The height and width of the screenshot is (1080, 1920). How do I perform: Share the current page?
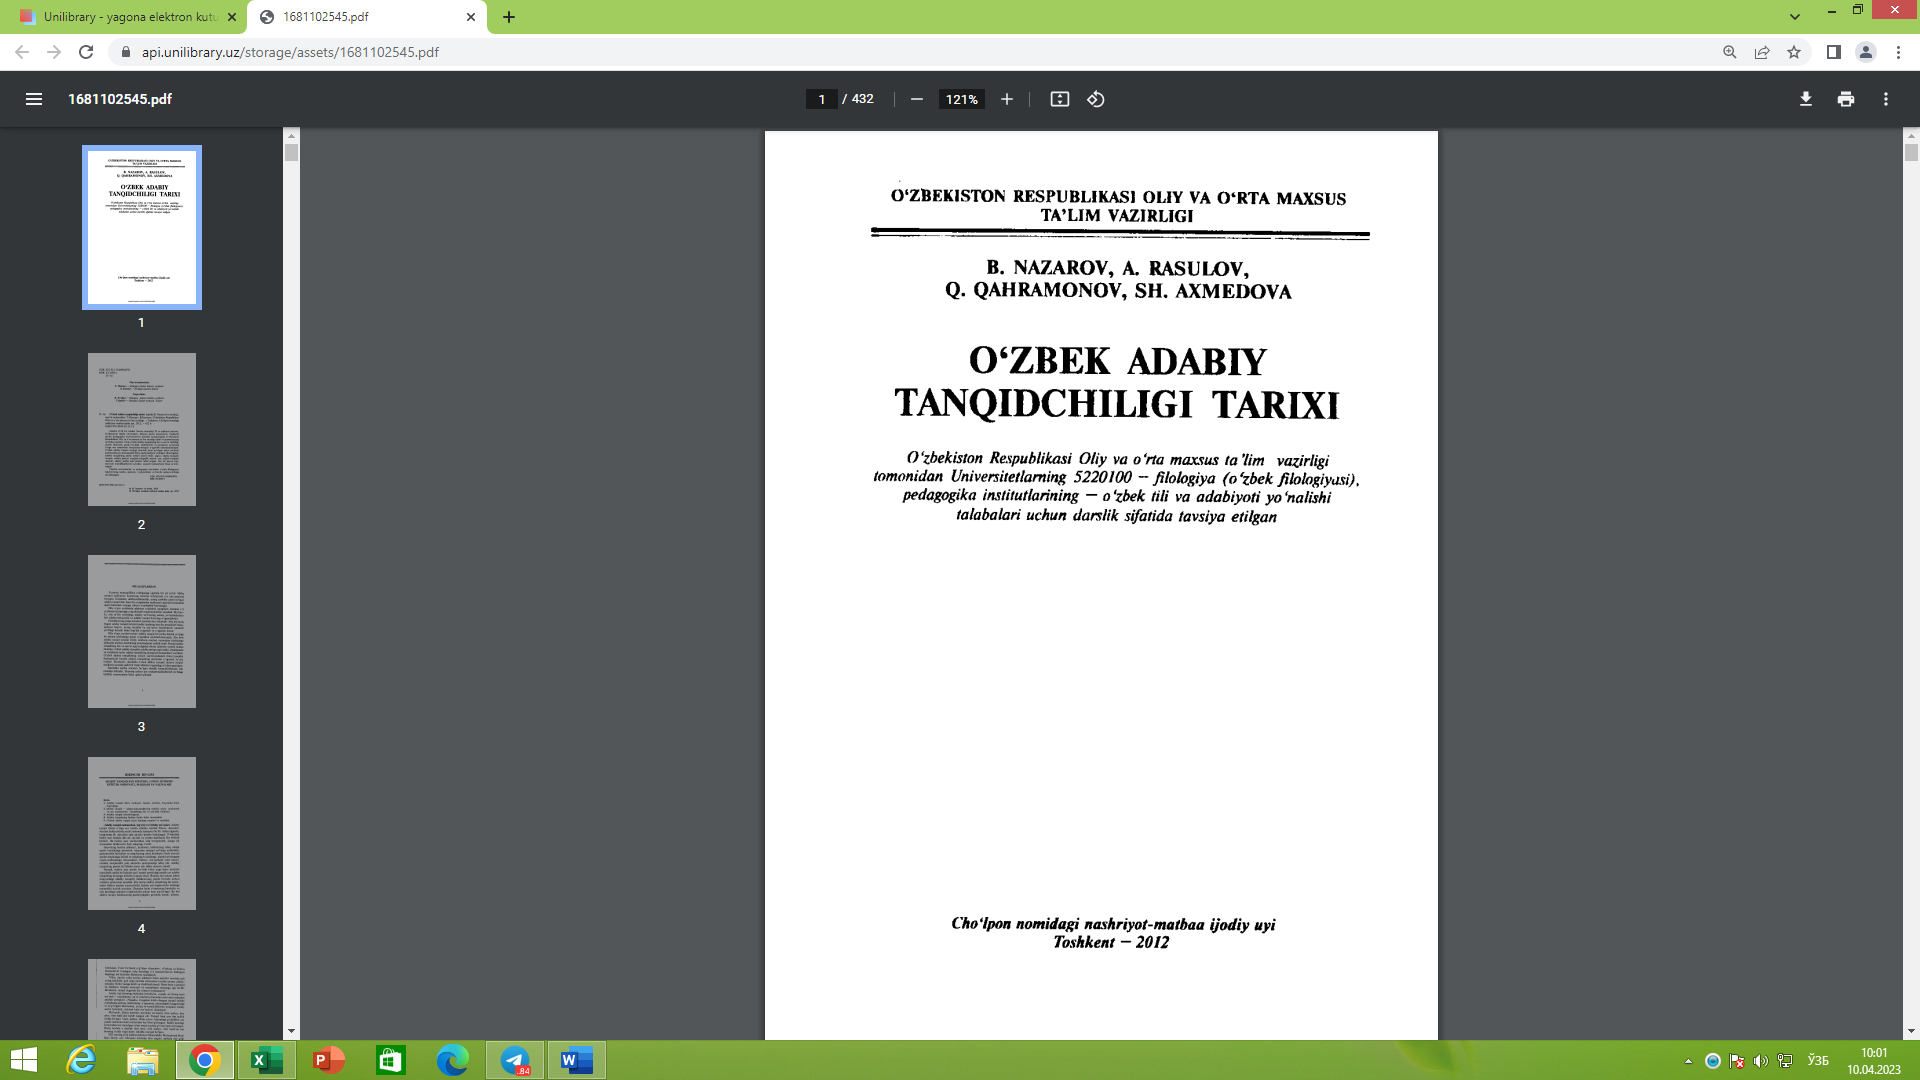(1761, 52)
